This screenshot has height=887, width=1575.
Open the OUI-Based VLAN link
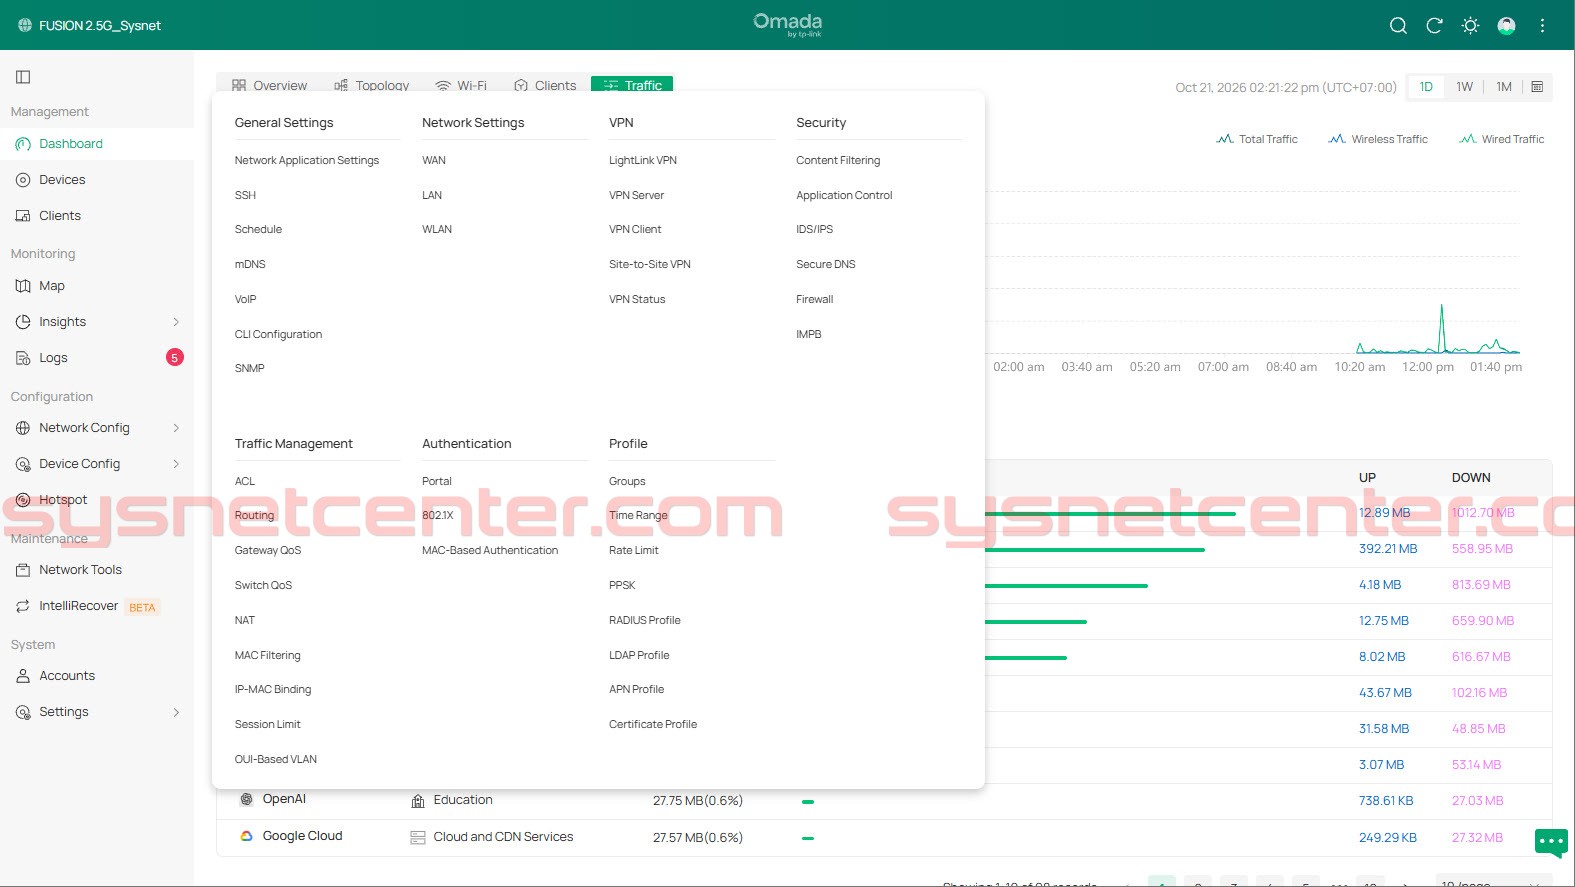(276, 759)
